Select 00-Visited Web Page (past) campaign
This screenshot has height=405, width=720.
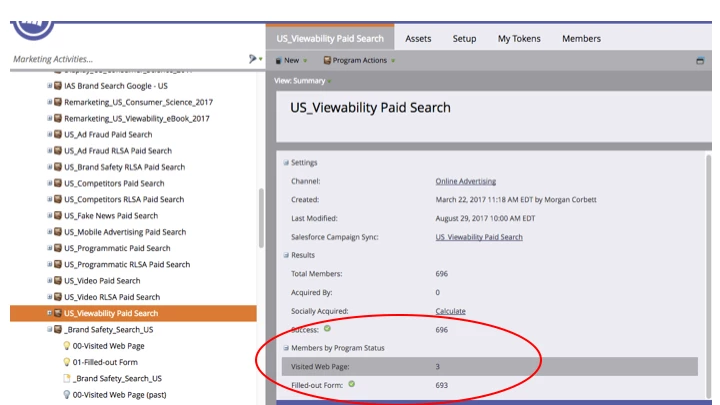point(119,394)
